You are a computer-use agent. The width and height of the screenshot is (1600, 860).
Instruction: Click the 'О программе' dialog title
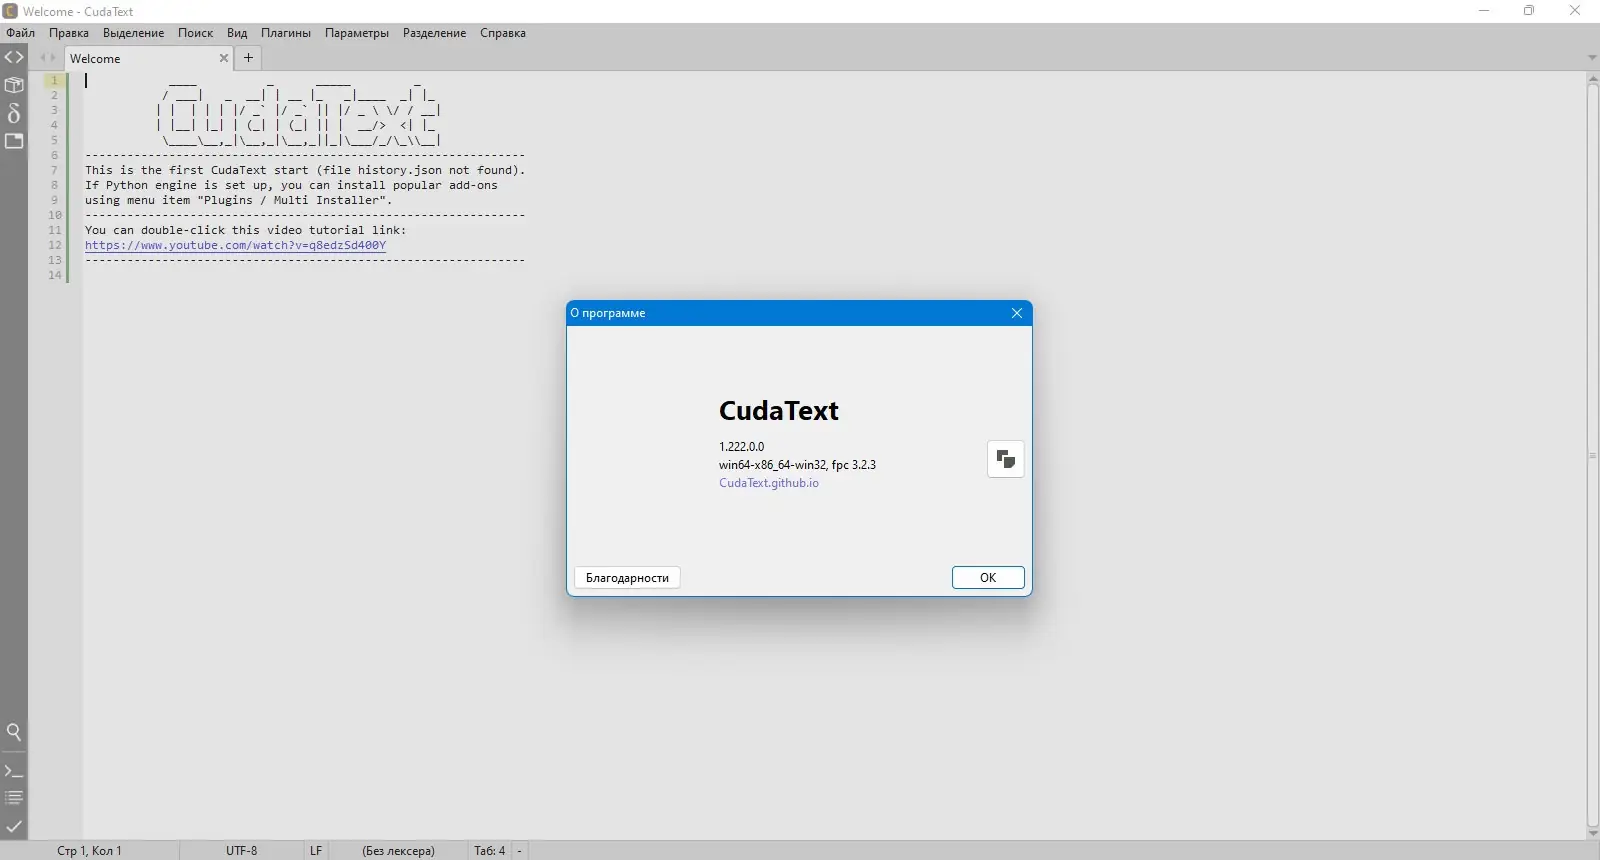click(608, 313)
